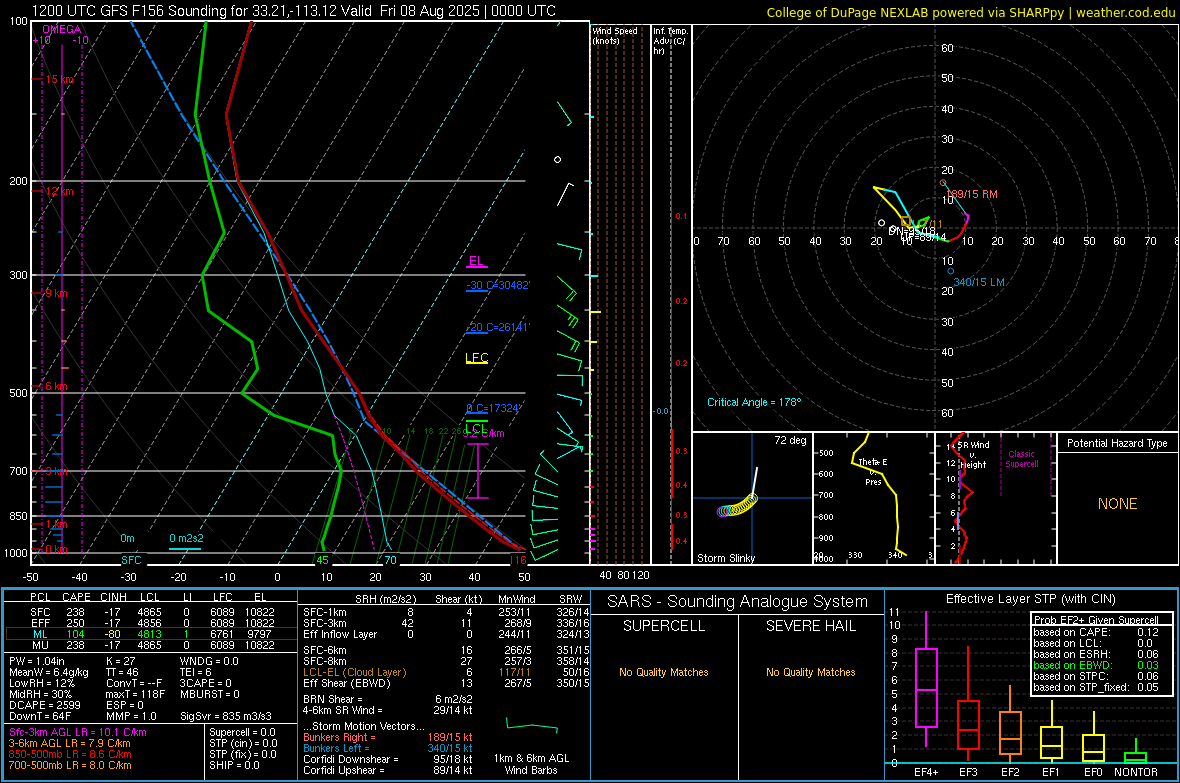Click the SHIP = 0.0 parameter
The image size is (1180, 783).
[x=234, y=765]
